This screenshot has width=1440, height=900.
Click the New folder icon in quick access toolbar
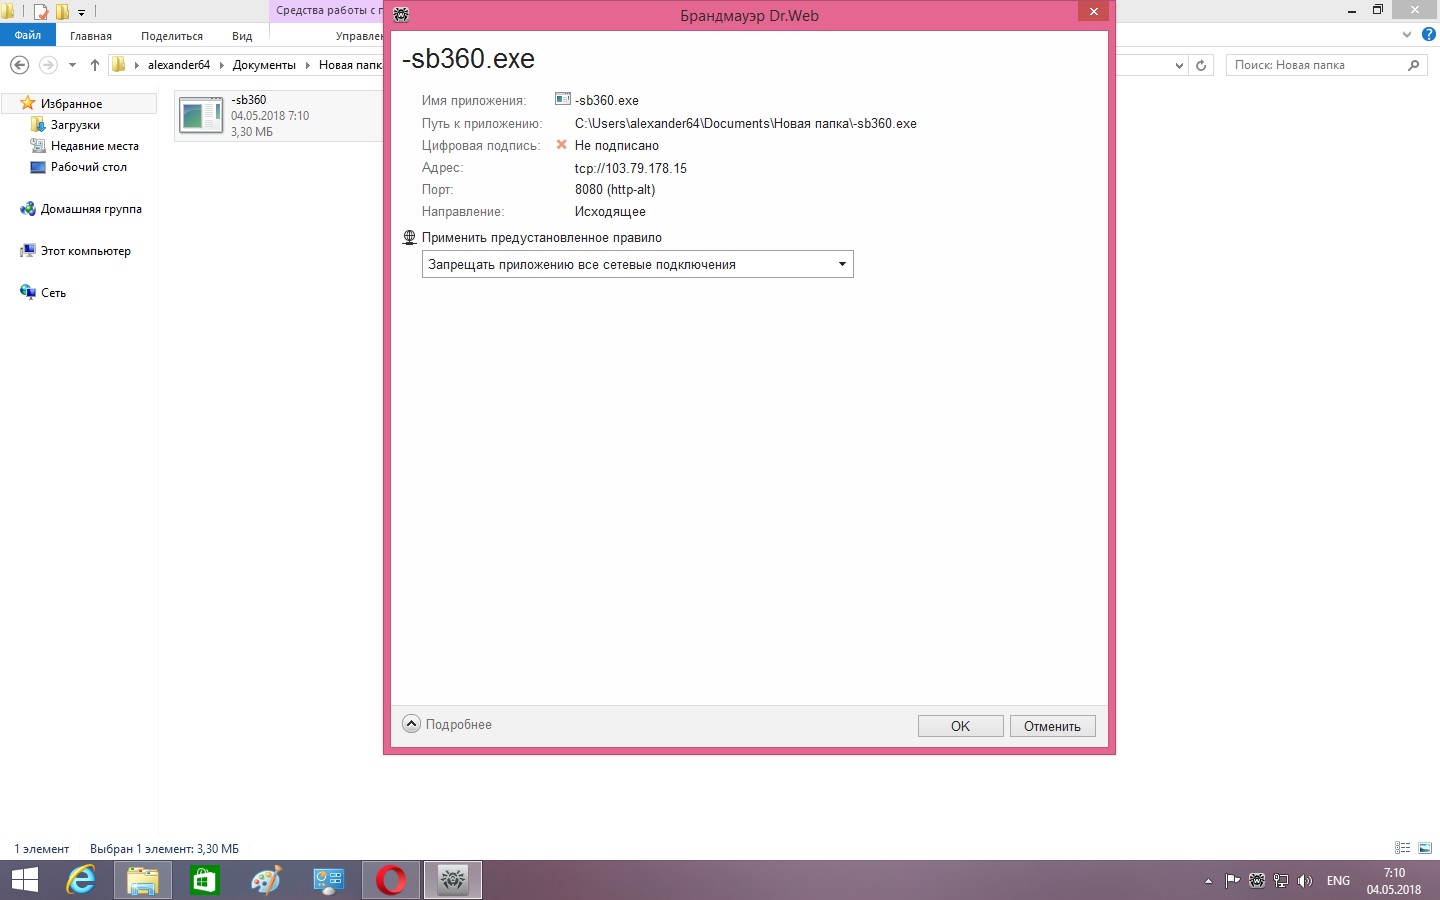(x=62, y=12)
